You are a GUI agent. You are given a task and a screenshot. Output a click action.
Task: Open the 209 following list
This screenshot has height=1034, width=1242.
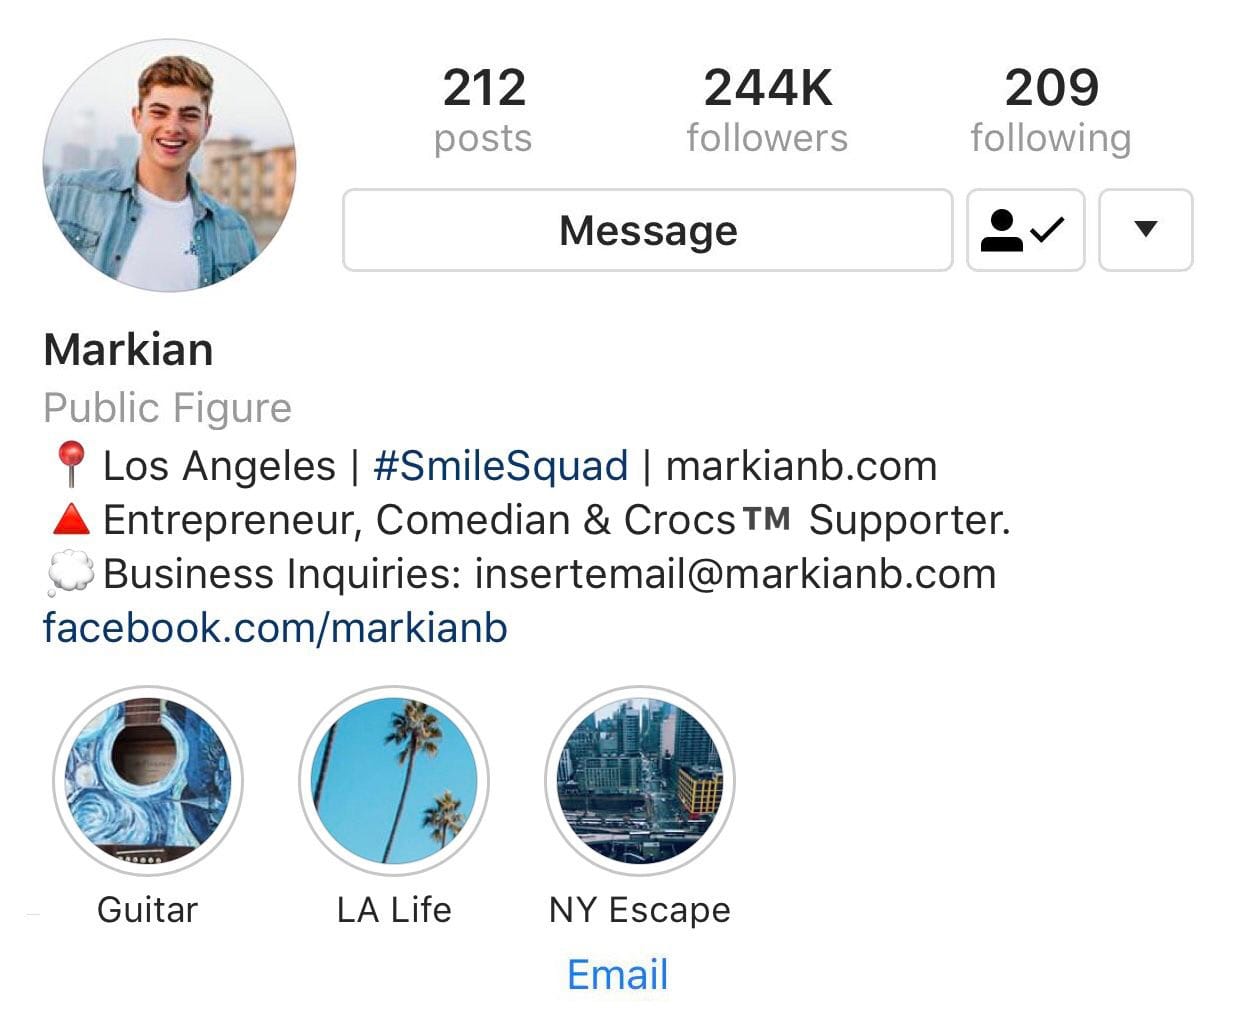1051,110
